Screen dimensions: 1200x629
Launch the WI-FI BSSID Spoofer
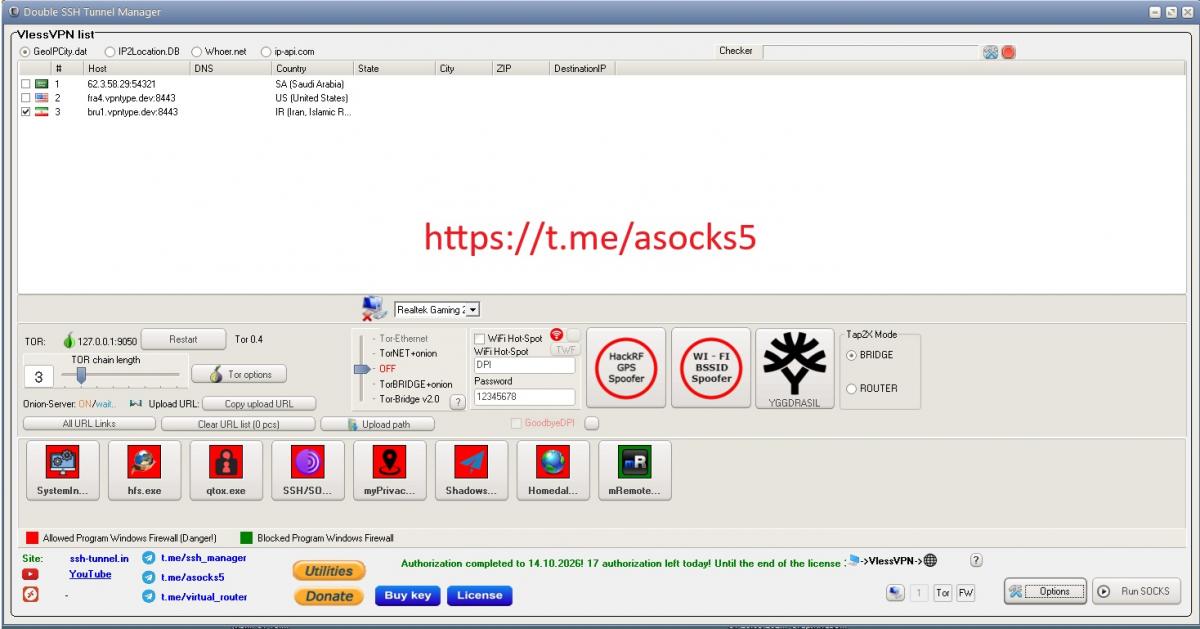coord(711,366)
